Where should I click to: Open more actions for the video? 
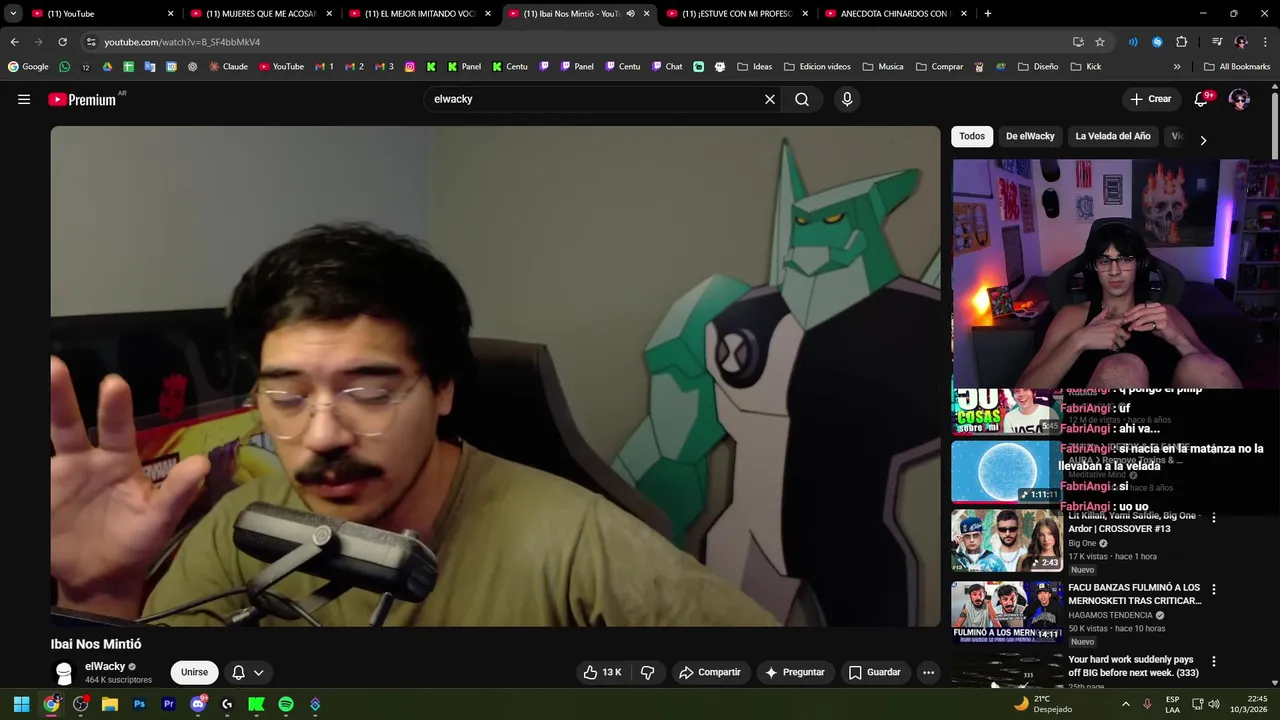(928, 672)
